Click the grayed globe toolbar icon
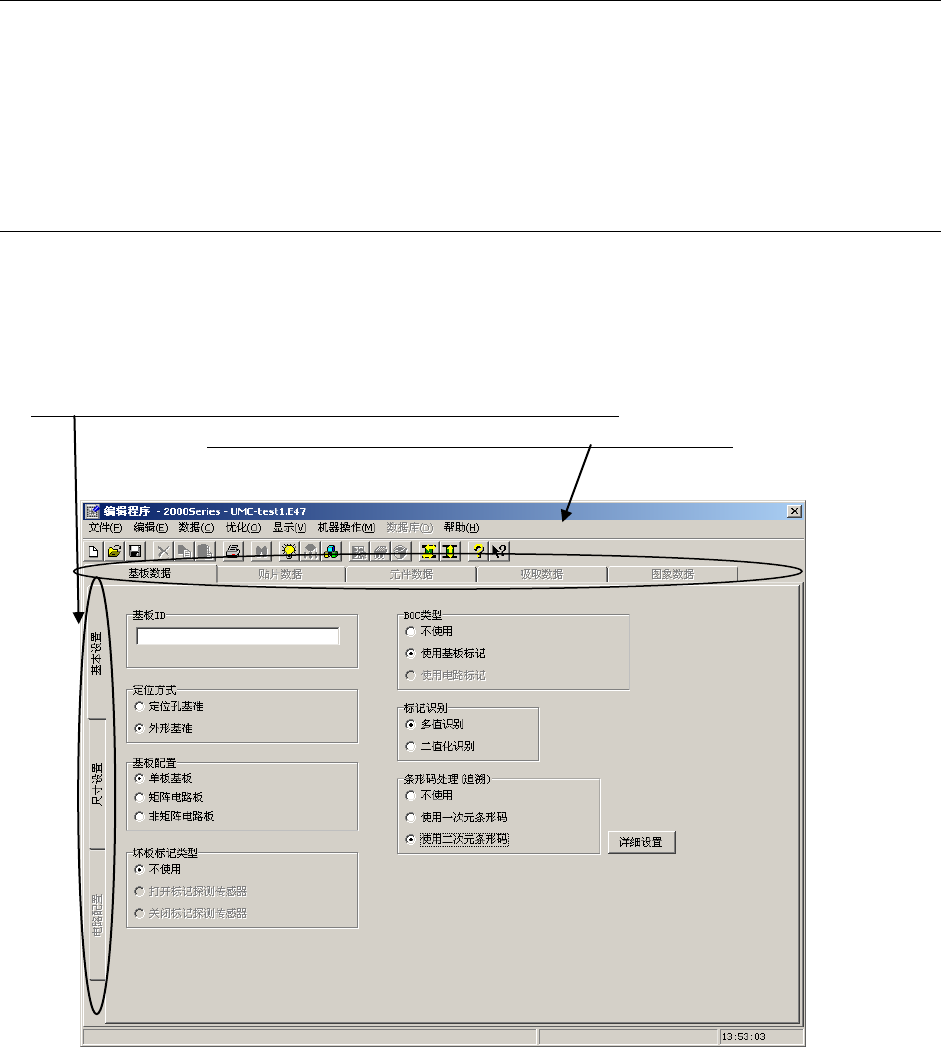This screenshot has width=941, height=1047. point(400,552)
